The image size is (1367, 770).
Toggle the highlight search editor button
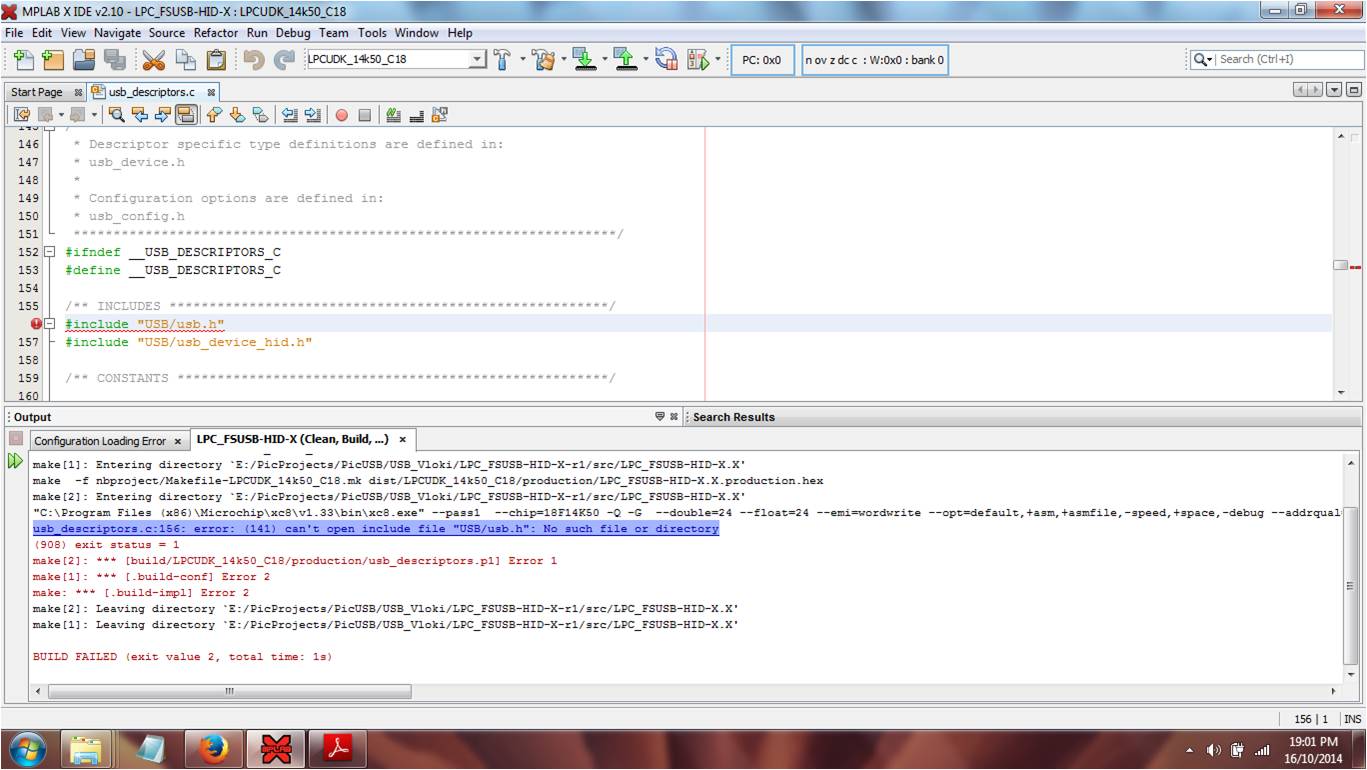coord(186,116)
